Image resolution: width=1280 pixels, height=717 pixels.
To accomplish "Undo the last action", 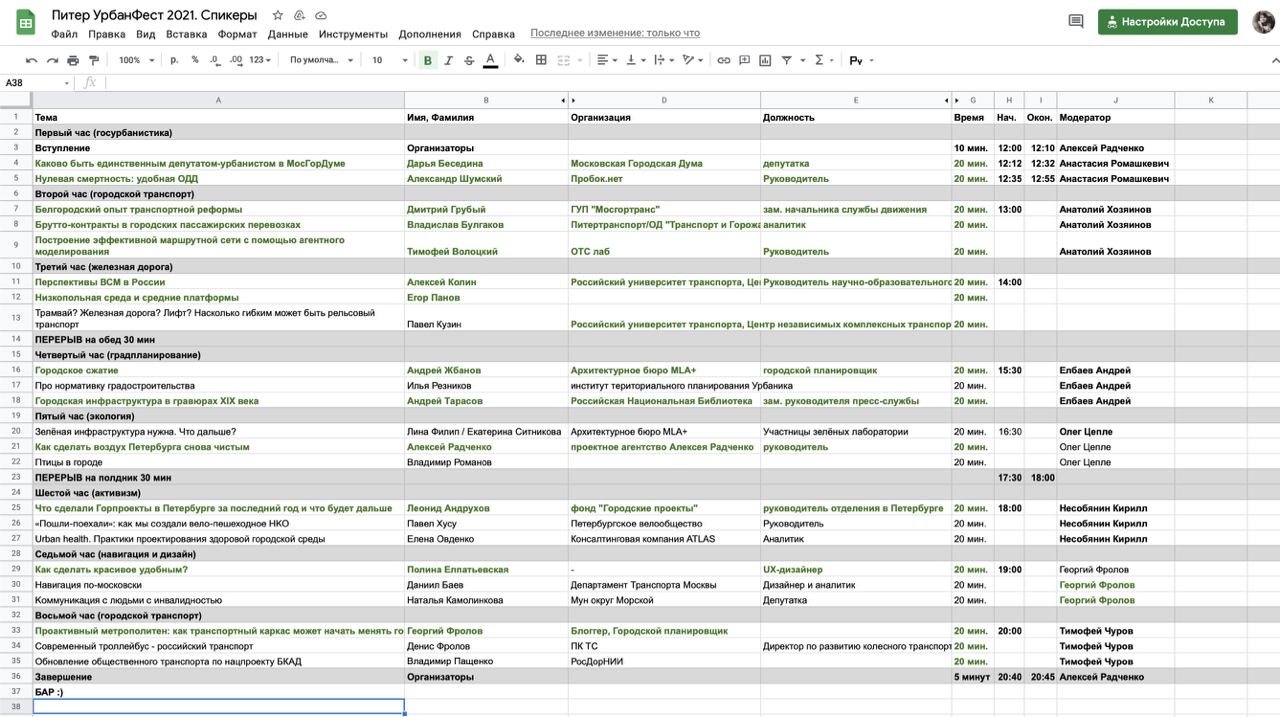I will click(x=31, y=60).
